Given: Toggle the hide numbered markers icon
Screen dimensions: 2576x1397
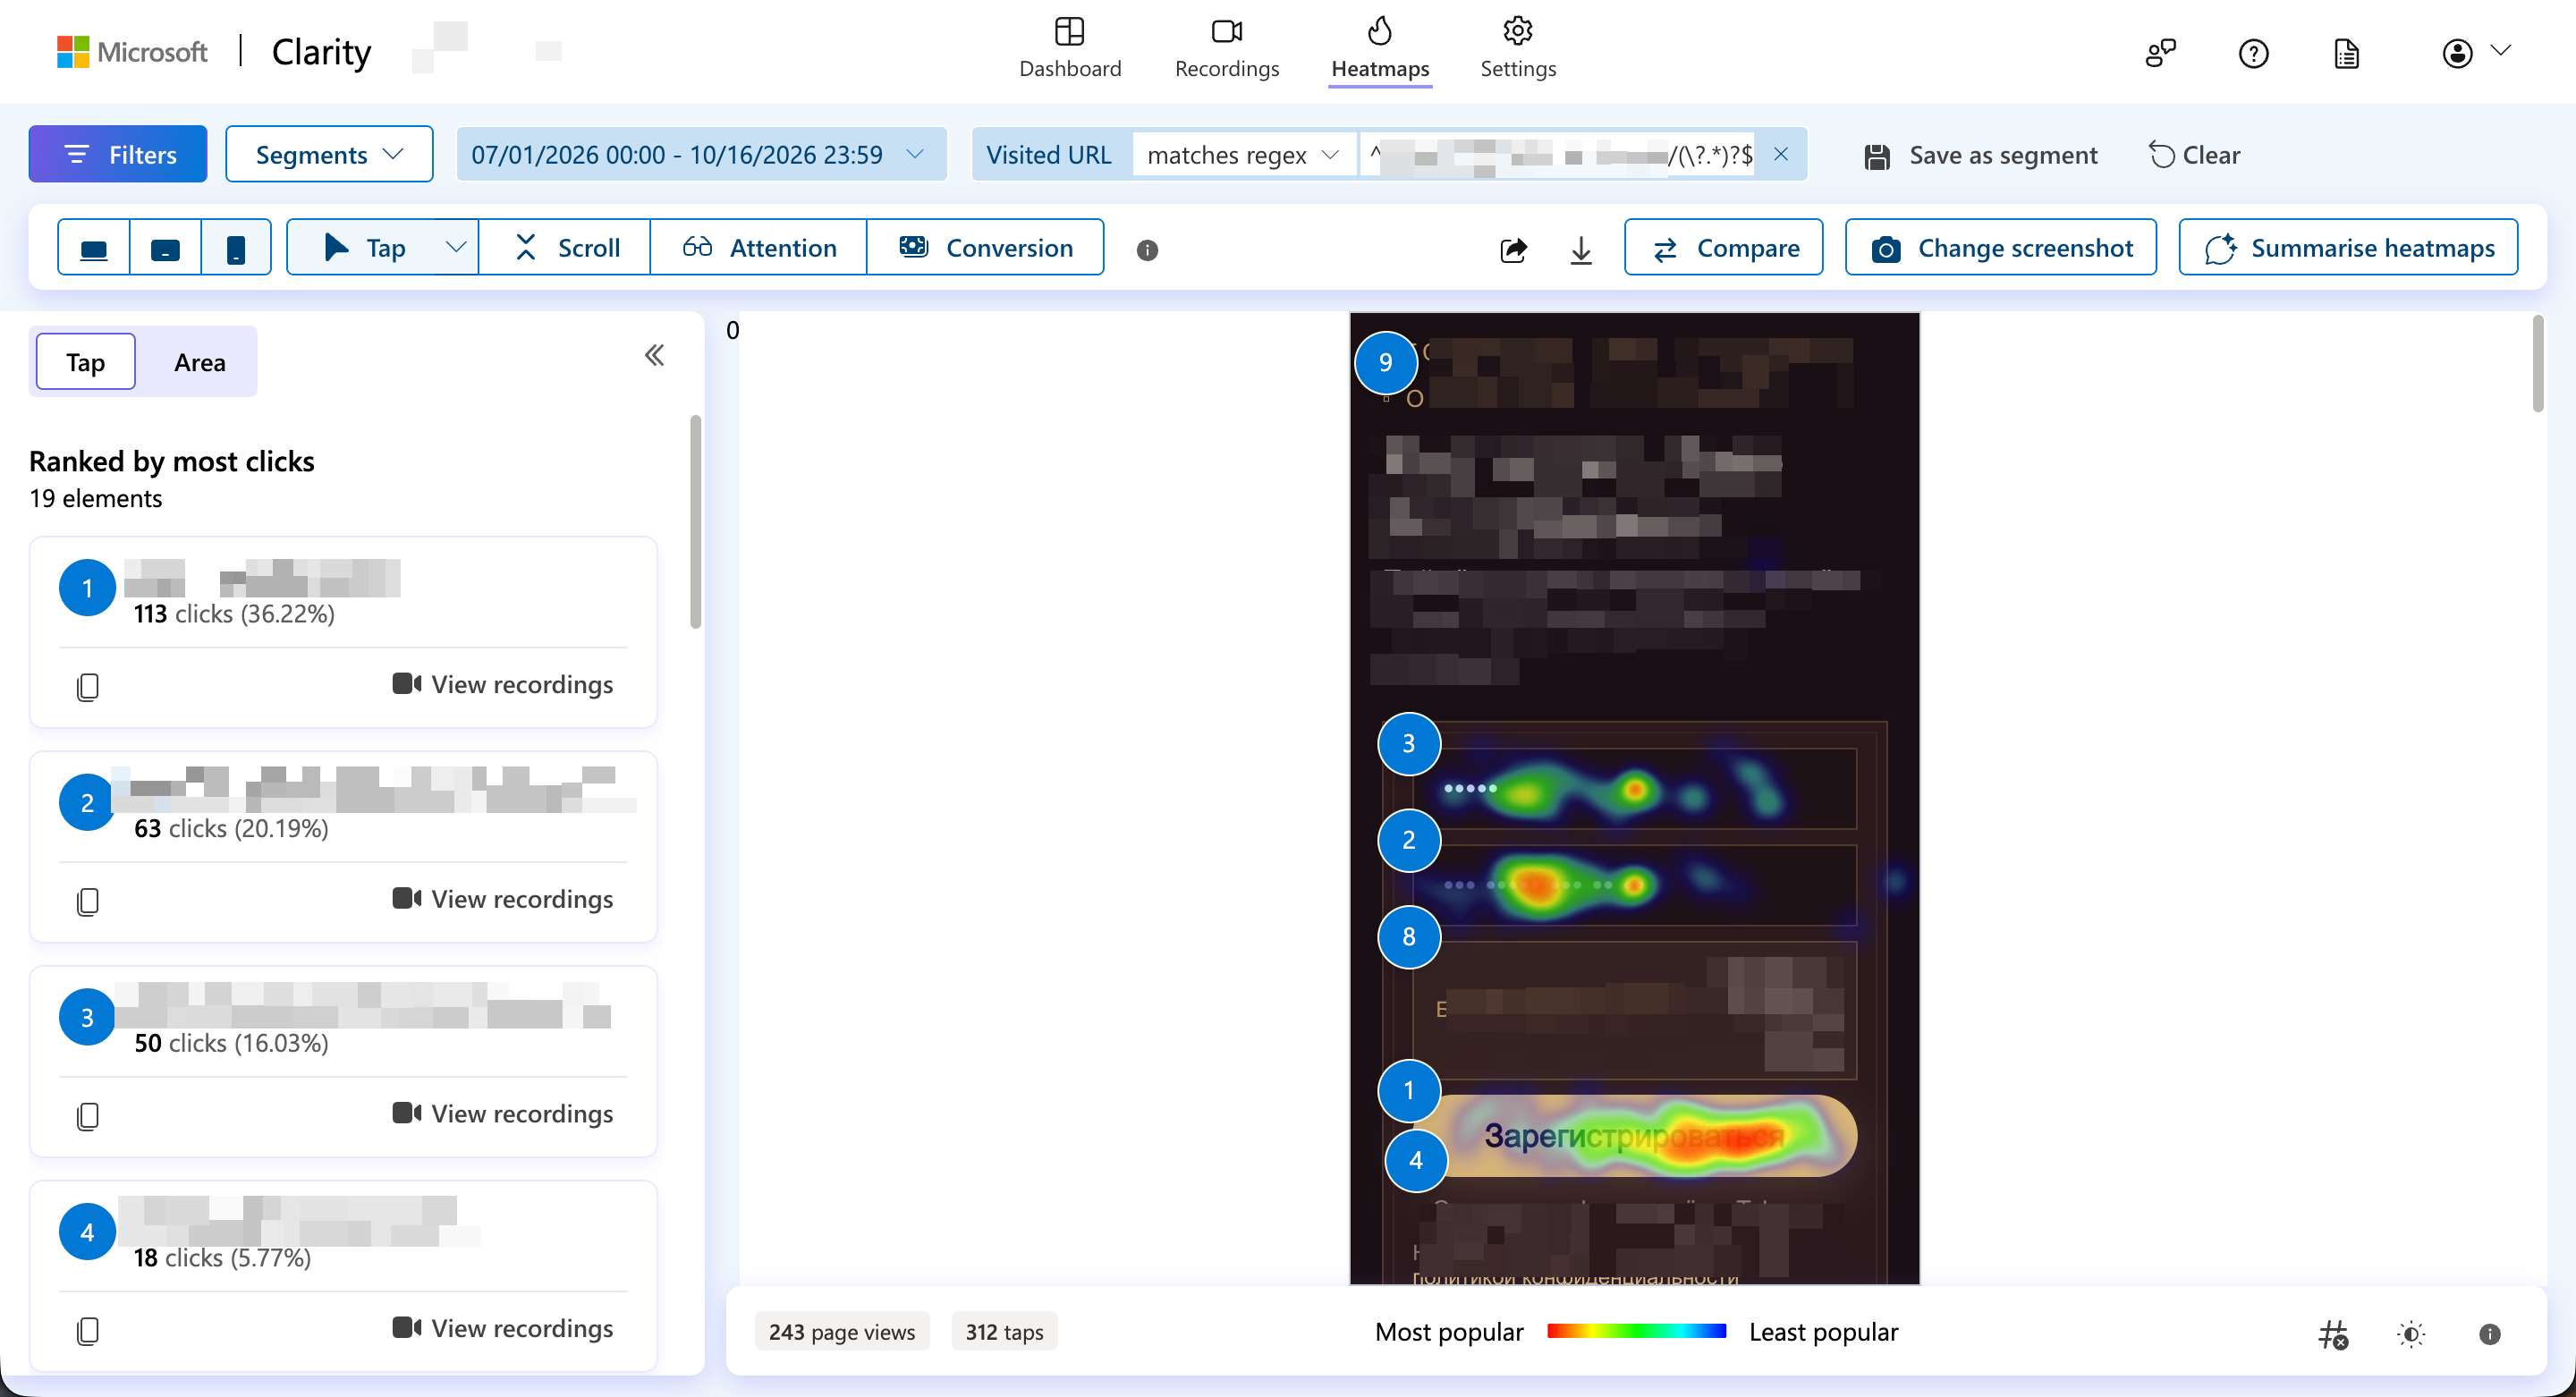Looking at the screenshot, I should 2333,1334.
